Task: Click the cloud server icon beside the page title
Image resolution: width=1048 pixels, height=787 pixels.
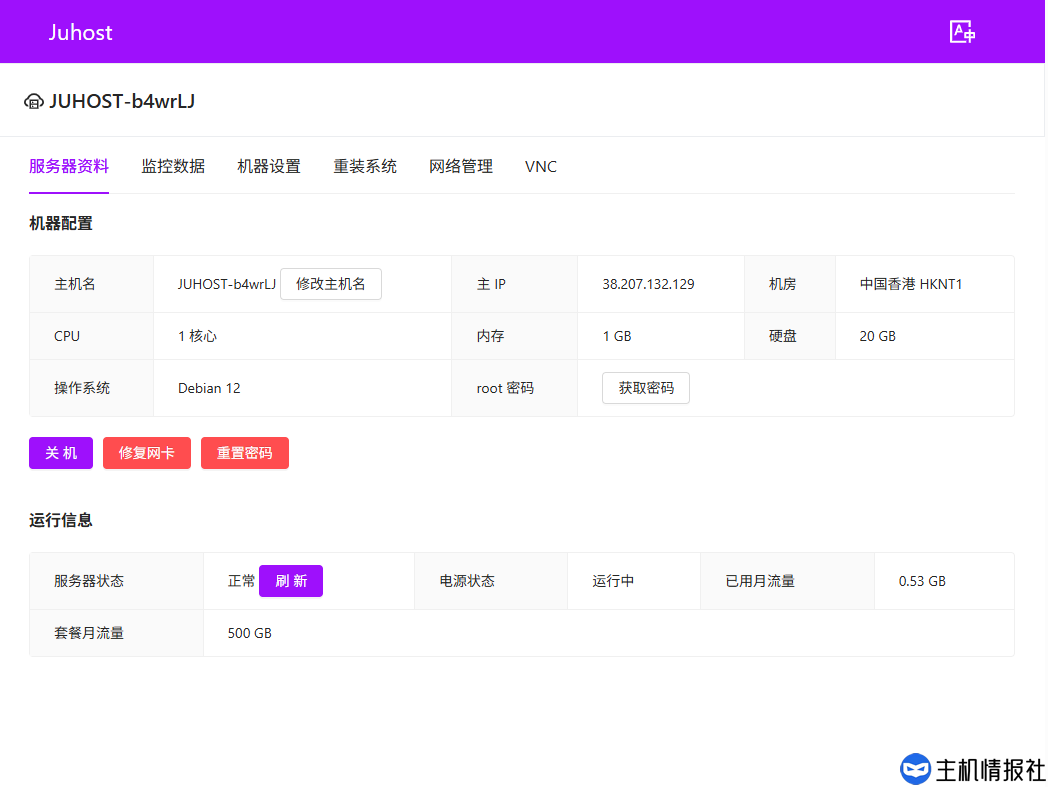Action: click(34, 101)
